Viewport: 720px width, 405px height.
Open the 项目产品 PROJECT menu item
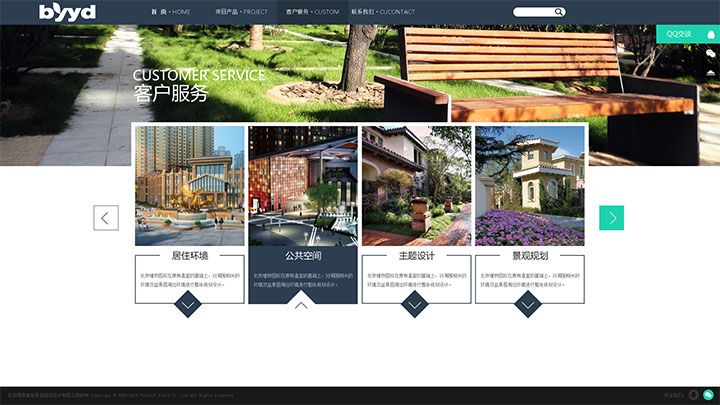[241, 12]
